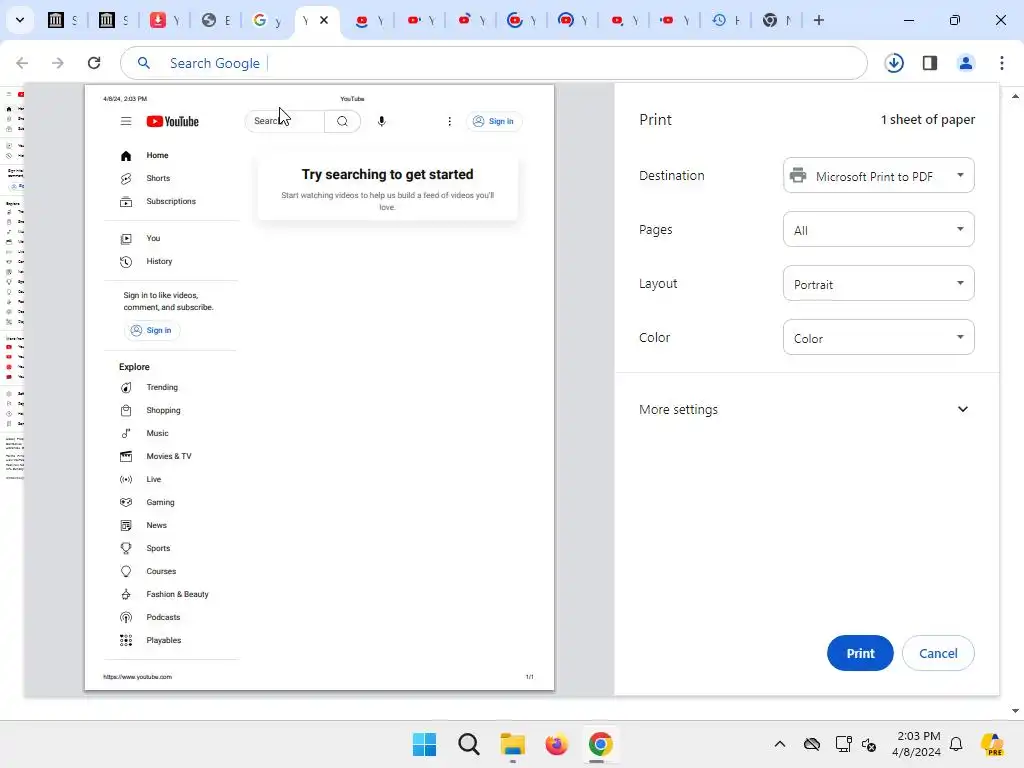
Task: Toggle the browser side panel
Action: [929, 63]
